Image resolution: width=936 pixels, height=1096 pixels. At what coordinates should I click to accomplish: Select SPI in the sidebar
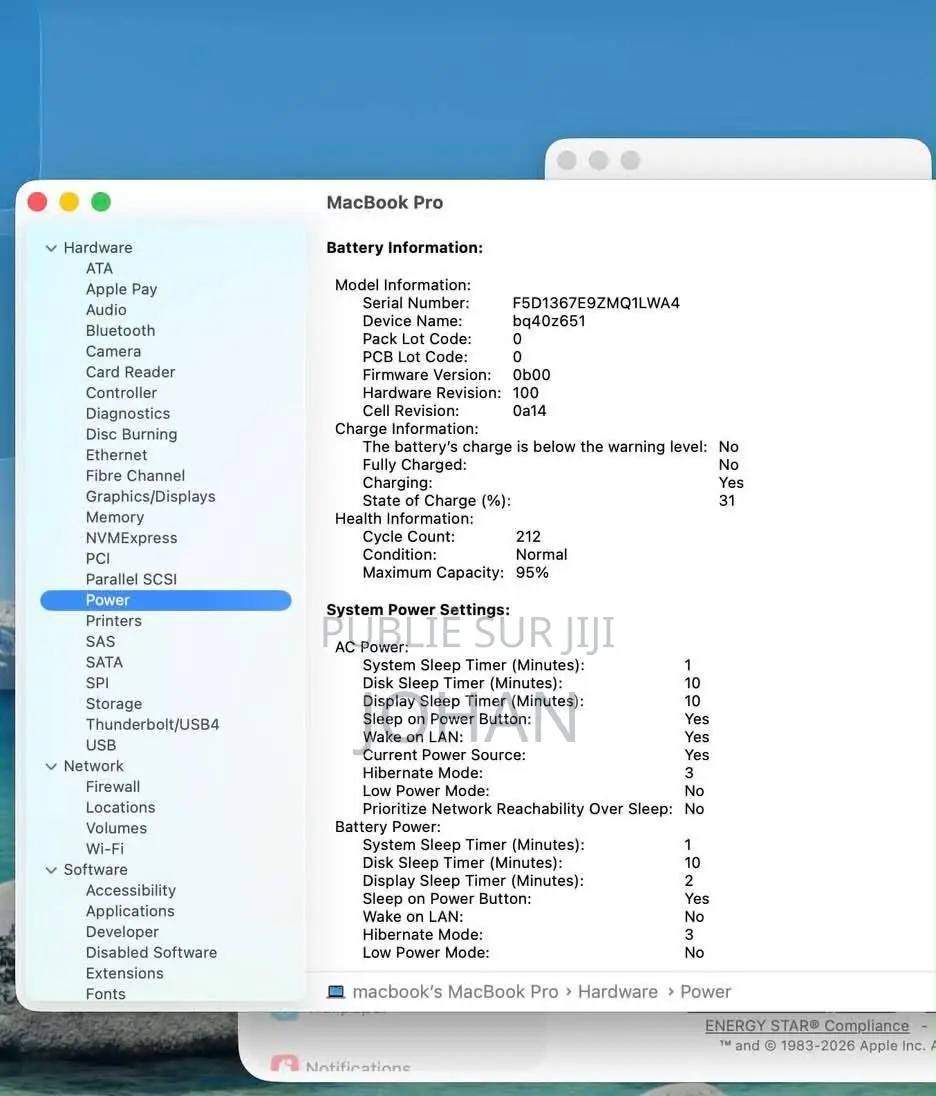coord(97,683)
